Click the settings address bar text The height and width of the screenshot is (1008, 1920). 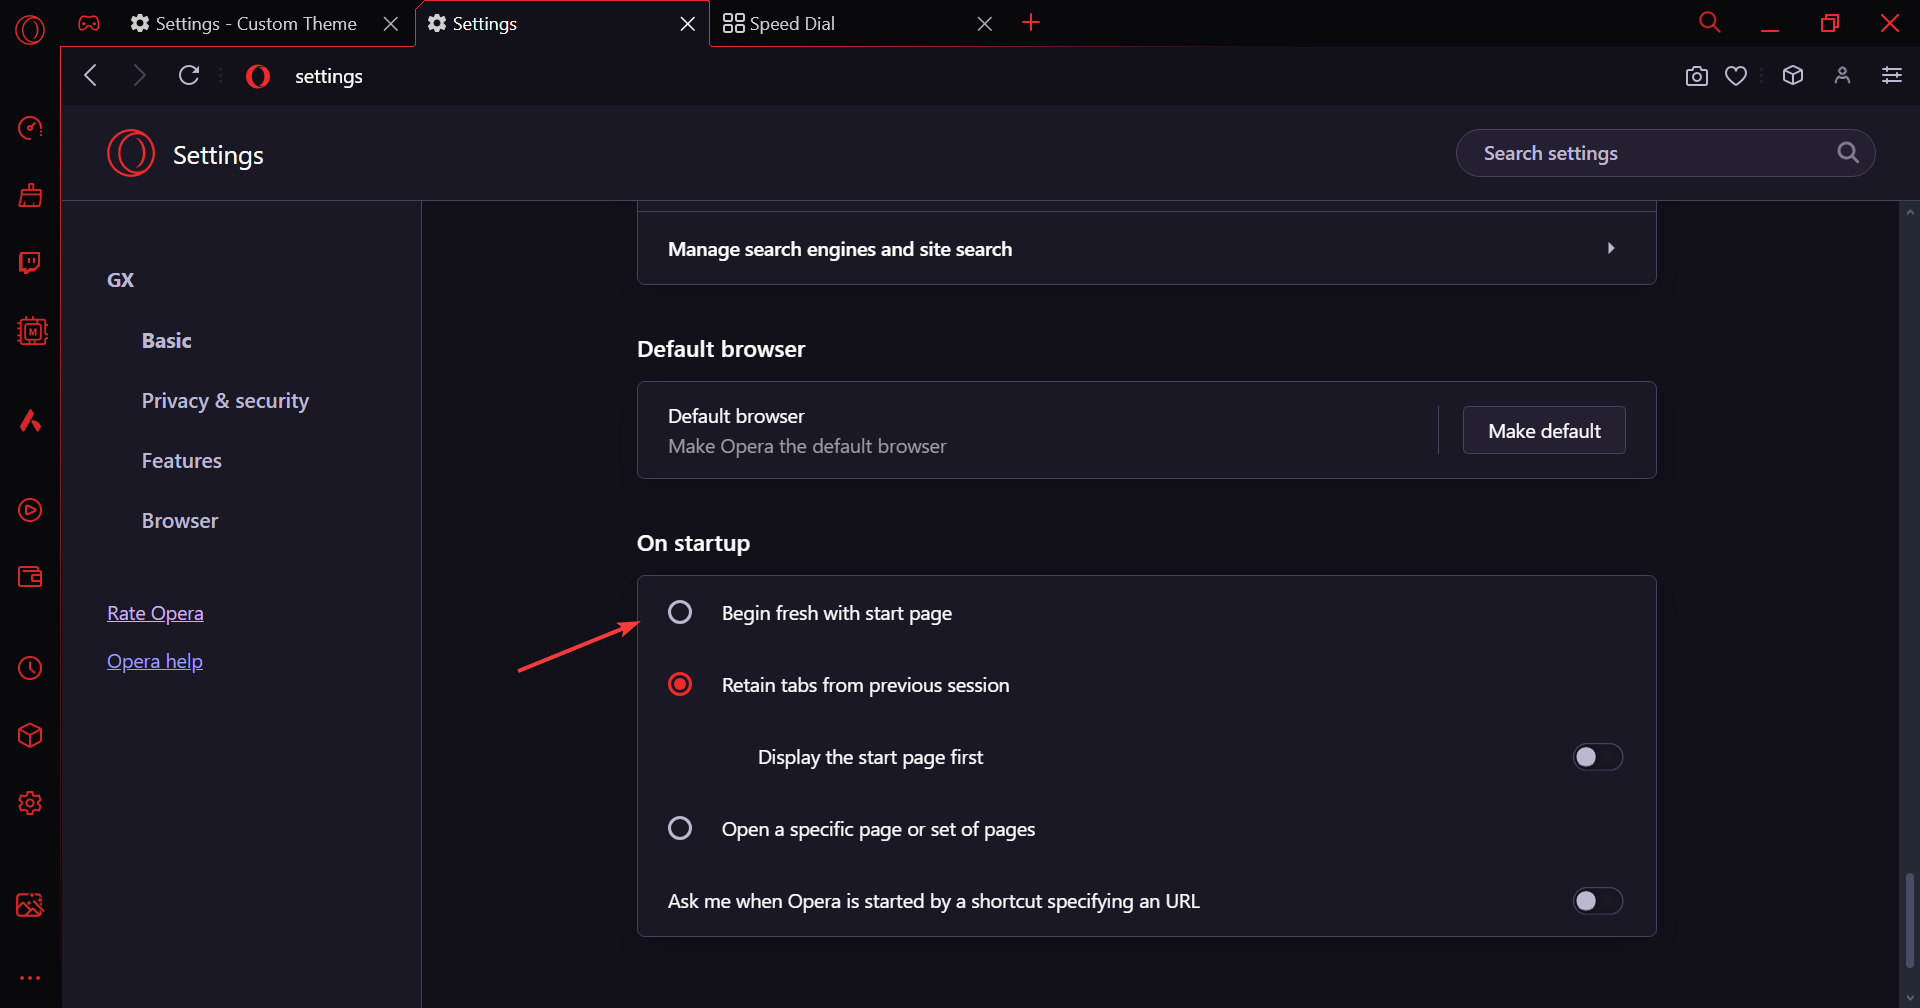tap(328, 76)
